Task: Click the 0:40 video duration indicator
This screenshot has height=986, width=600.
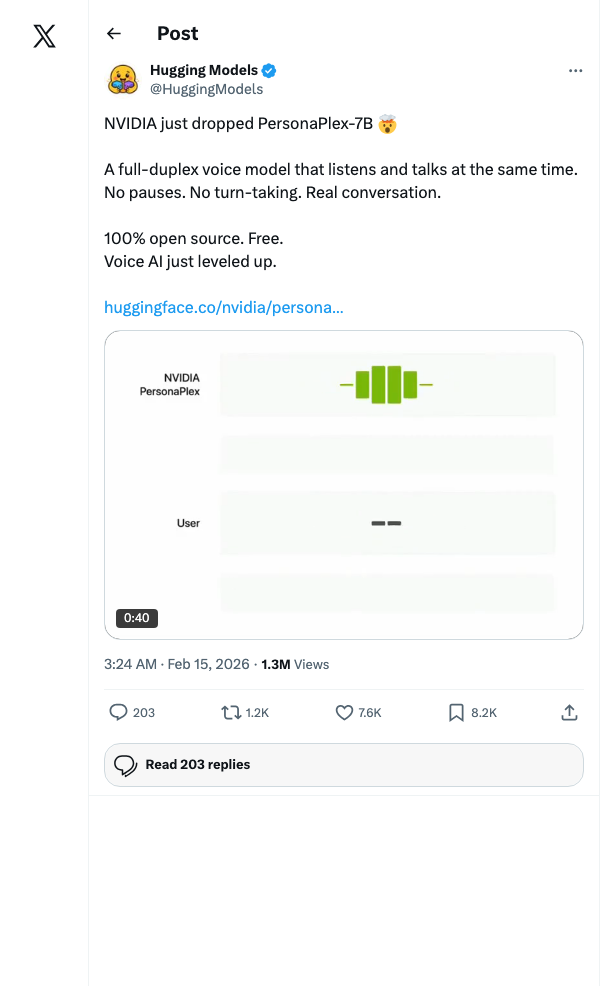Action: pyautogui.click(x=136, y=618)
